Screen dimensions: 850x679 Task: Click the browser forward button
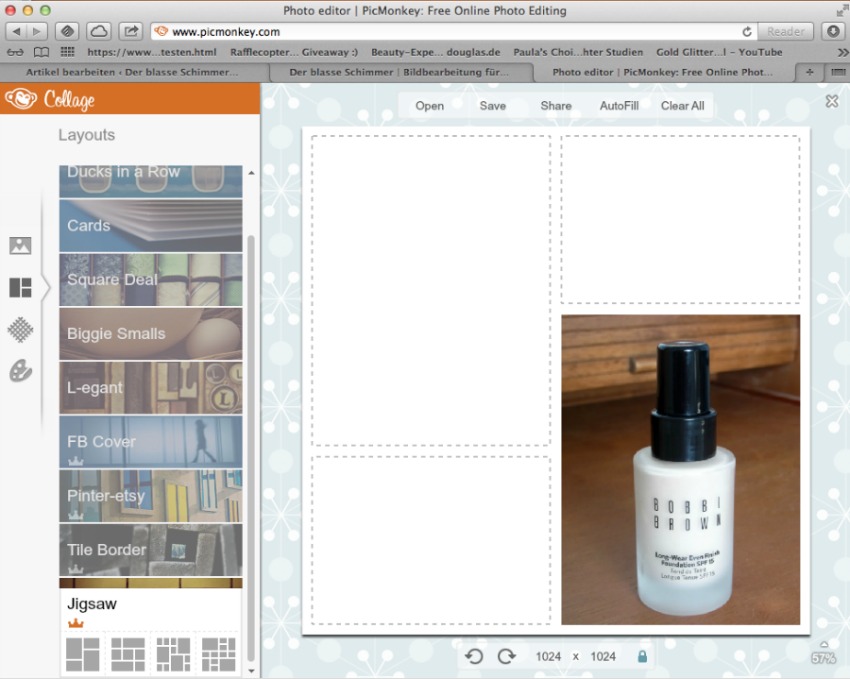pyautogui.click(x=37, y=31)
